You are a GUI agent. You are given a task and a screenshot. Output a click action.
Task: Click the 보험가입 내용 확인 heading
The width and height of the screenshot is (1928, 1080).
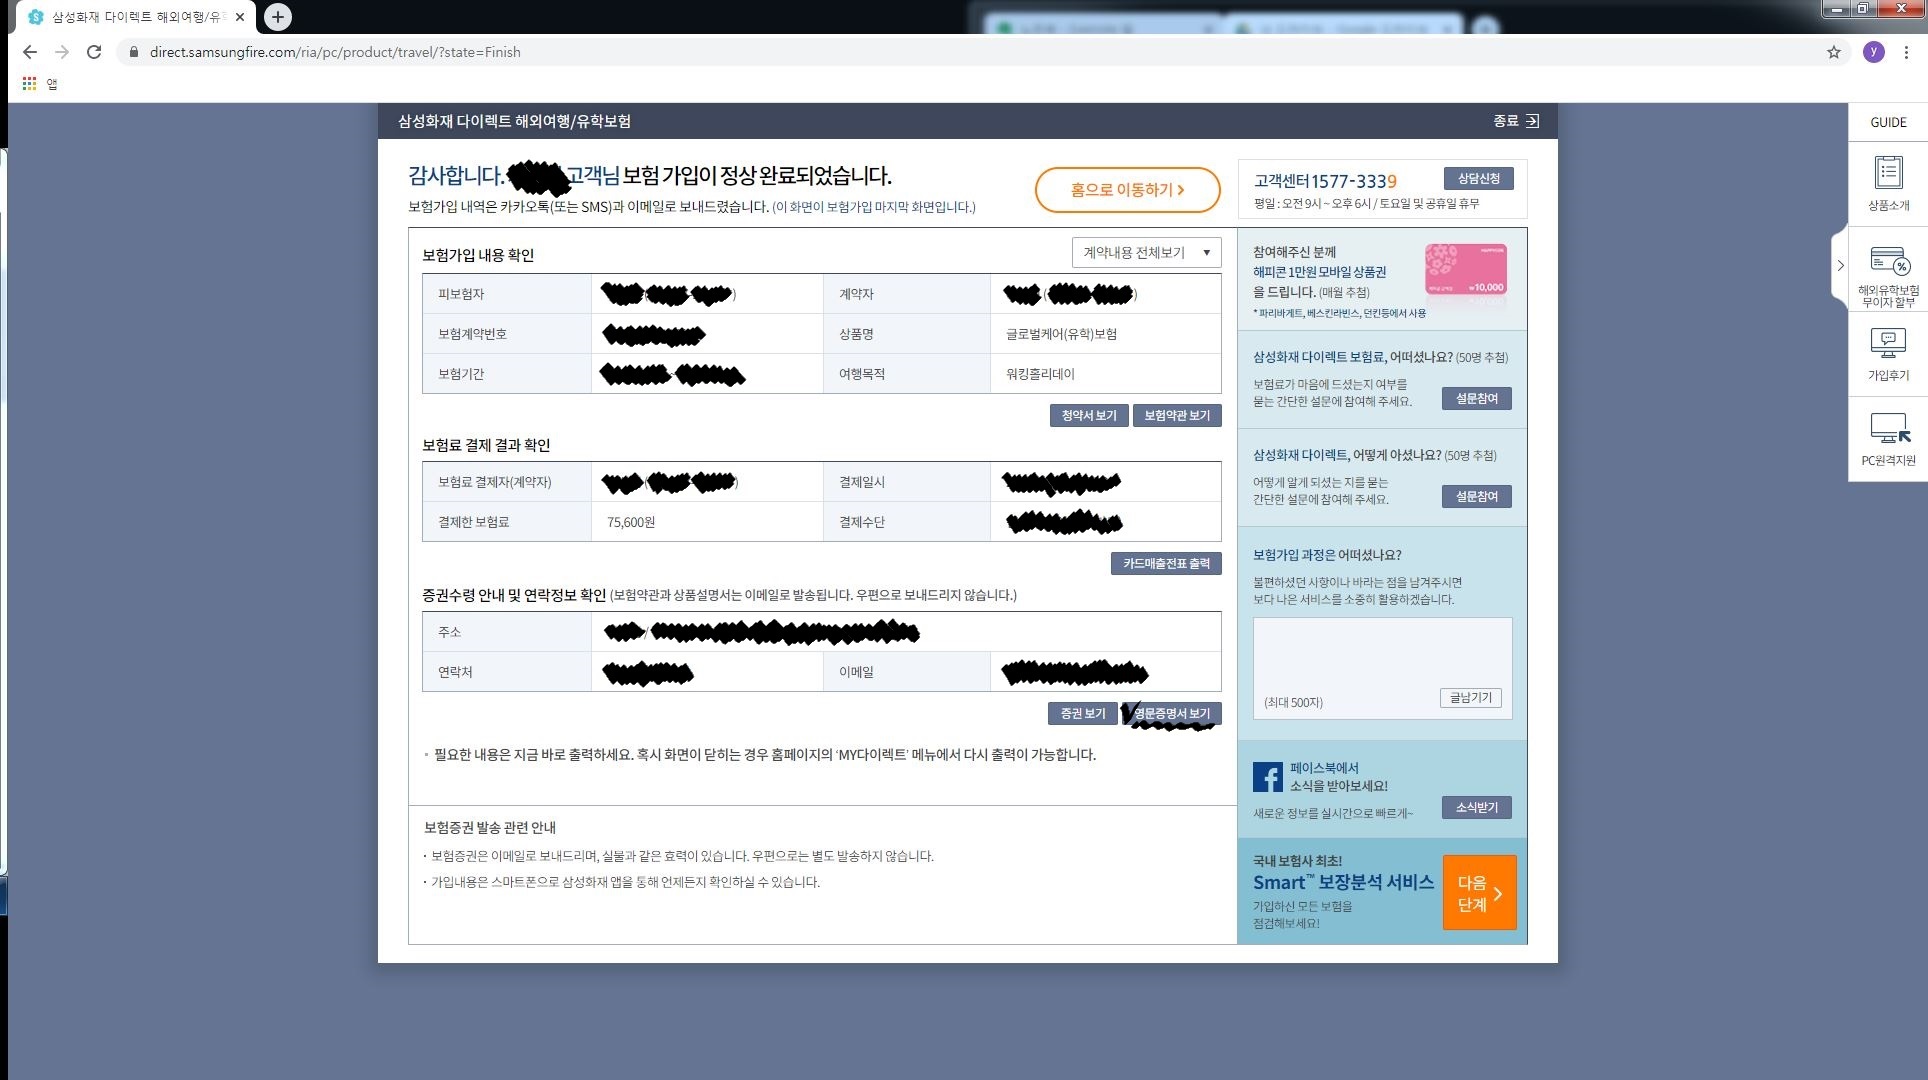pyautogui.click(x=478, y=255)
